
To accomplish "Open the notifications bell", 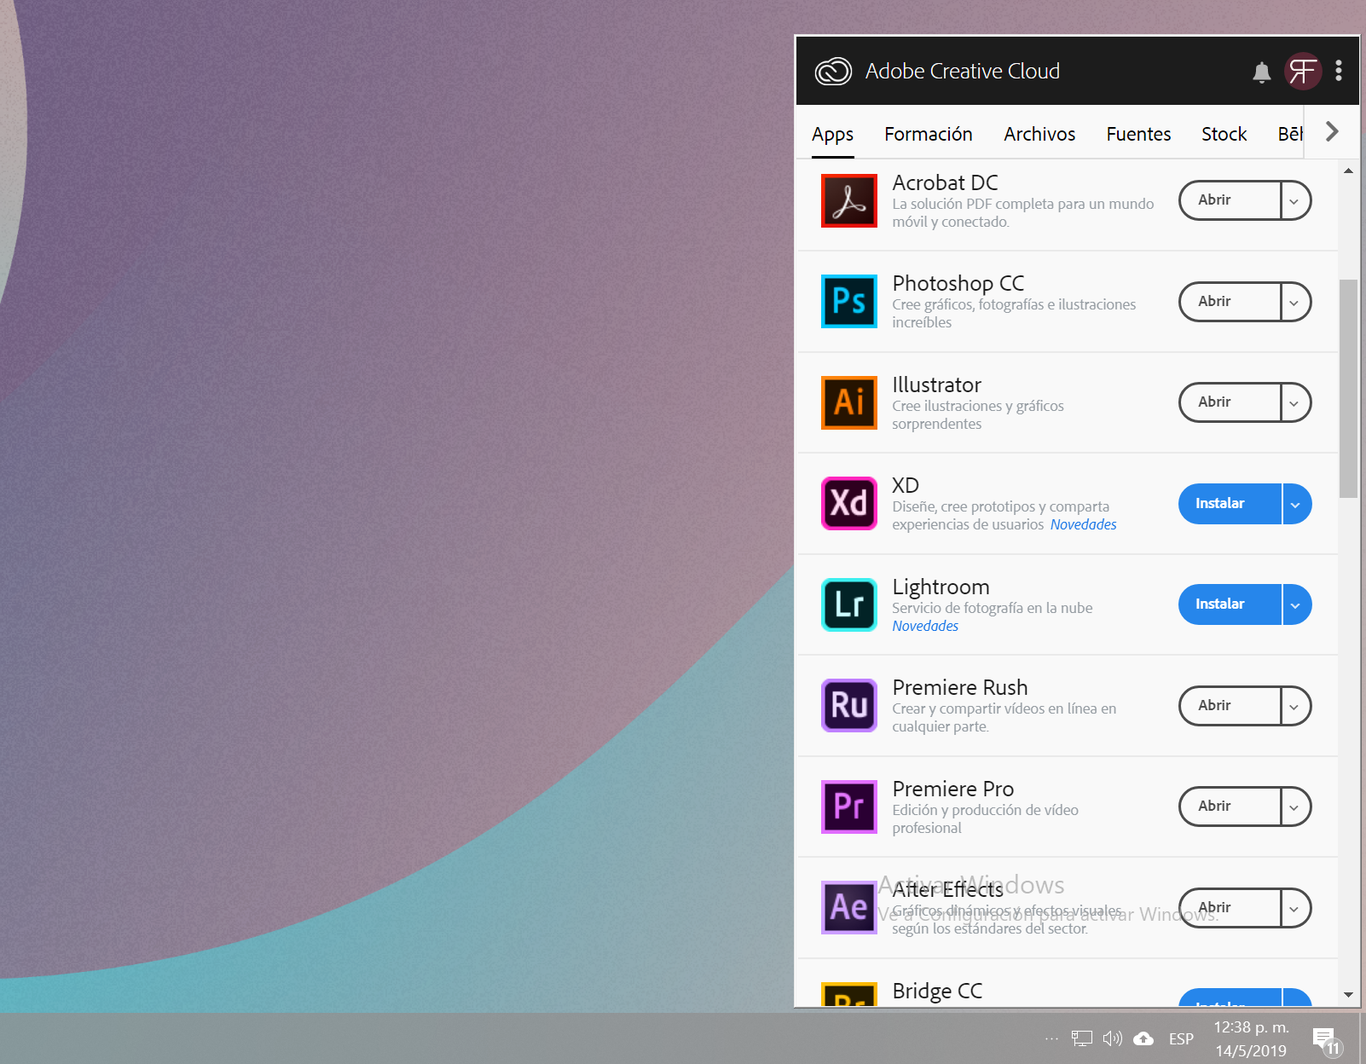I will click(x=1261, y=71).
